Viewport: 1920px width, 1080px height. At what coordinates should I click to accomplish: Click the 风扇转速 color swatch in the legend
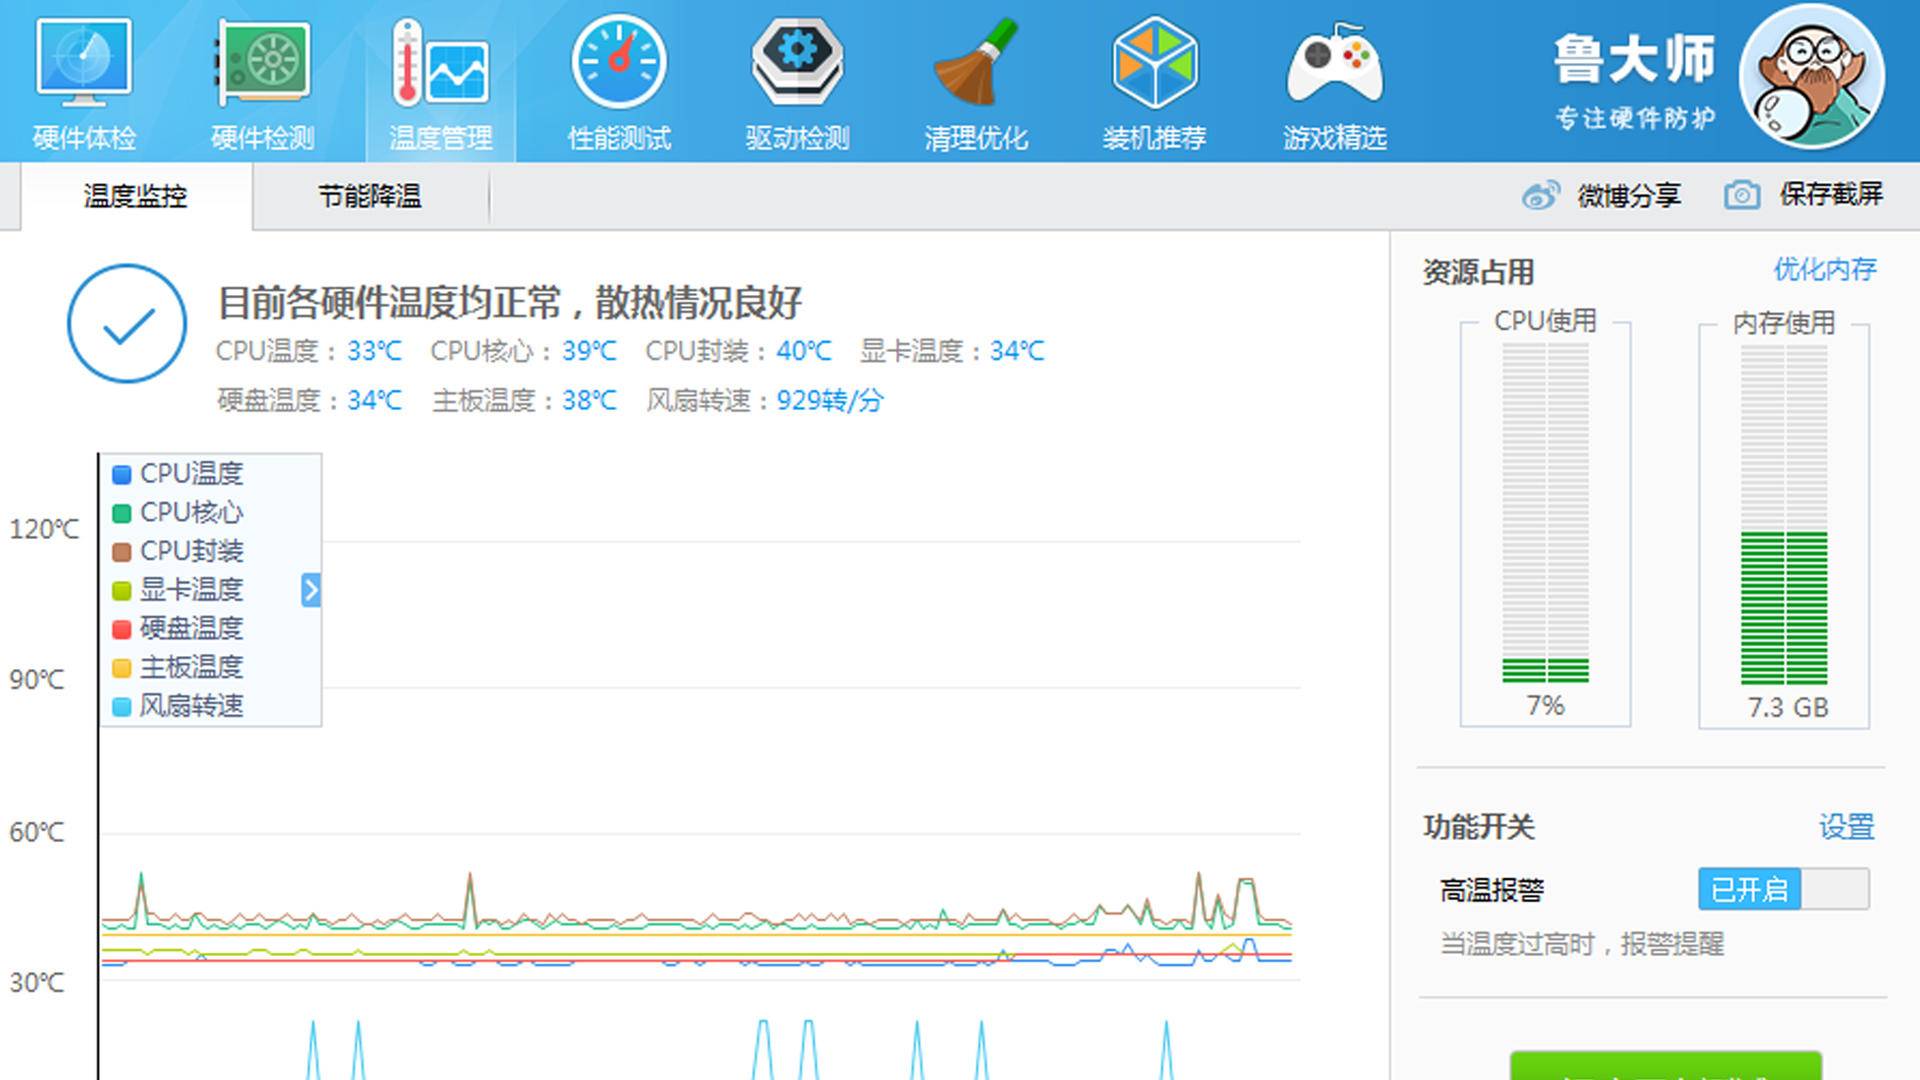[x=122, y=707]
